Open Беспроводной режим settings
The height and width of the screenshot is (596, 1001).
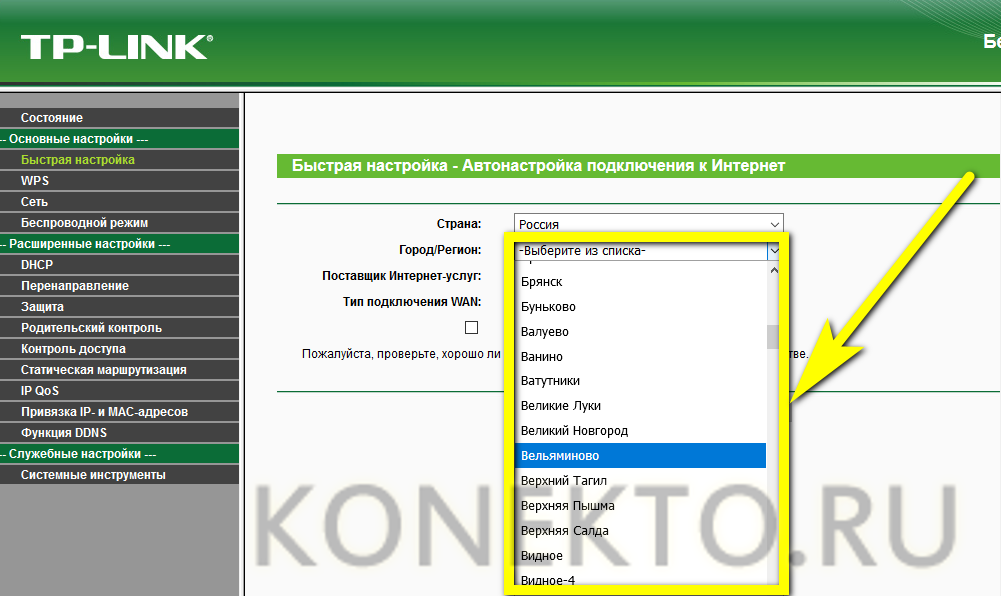point(119,223)
